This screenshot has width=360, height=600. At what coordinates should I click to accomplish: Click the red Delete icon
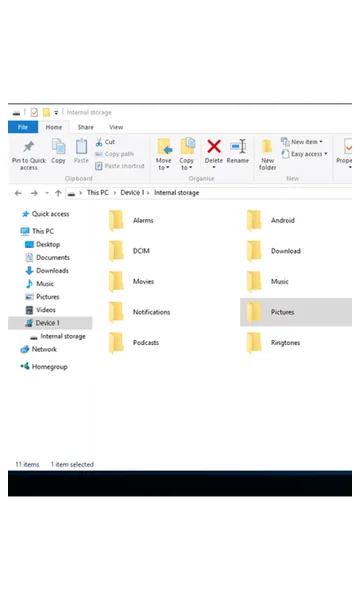[x=214, y=146]
